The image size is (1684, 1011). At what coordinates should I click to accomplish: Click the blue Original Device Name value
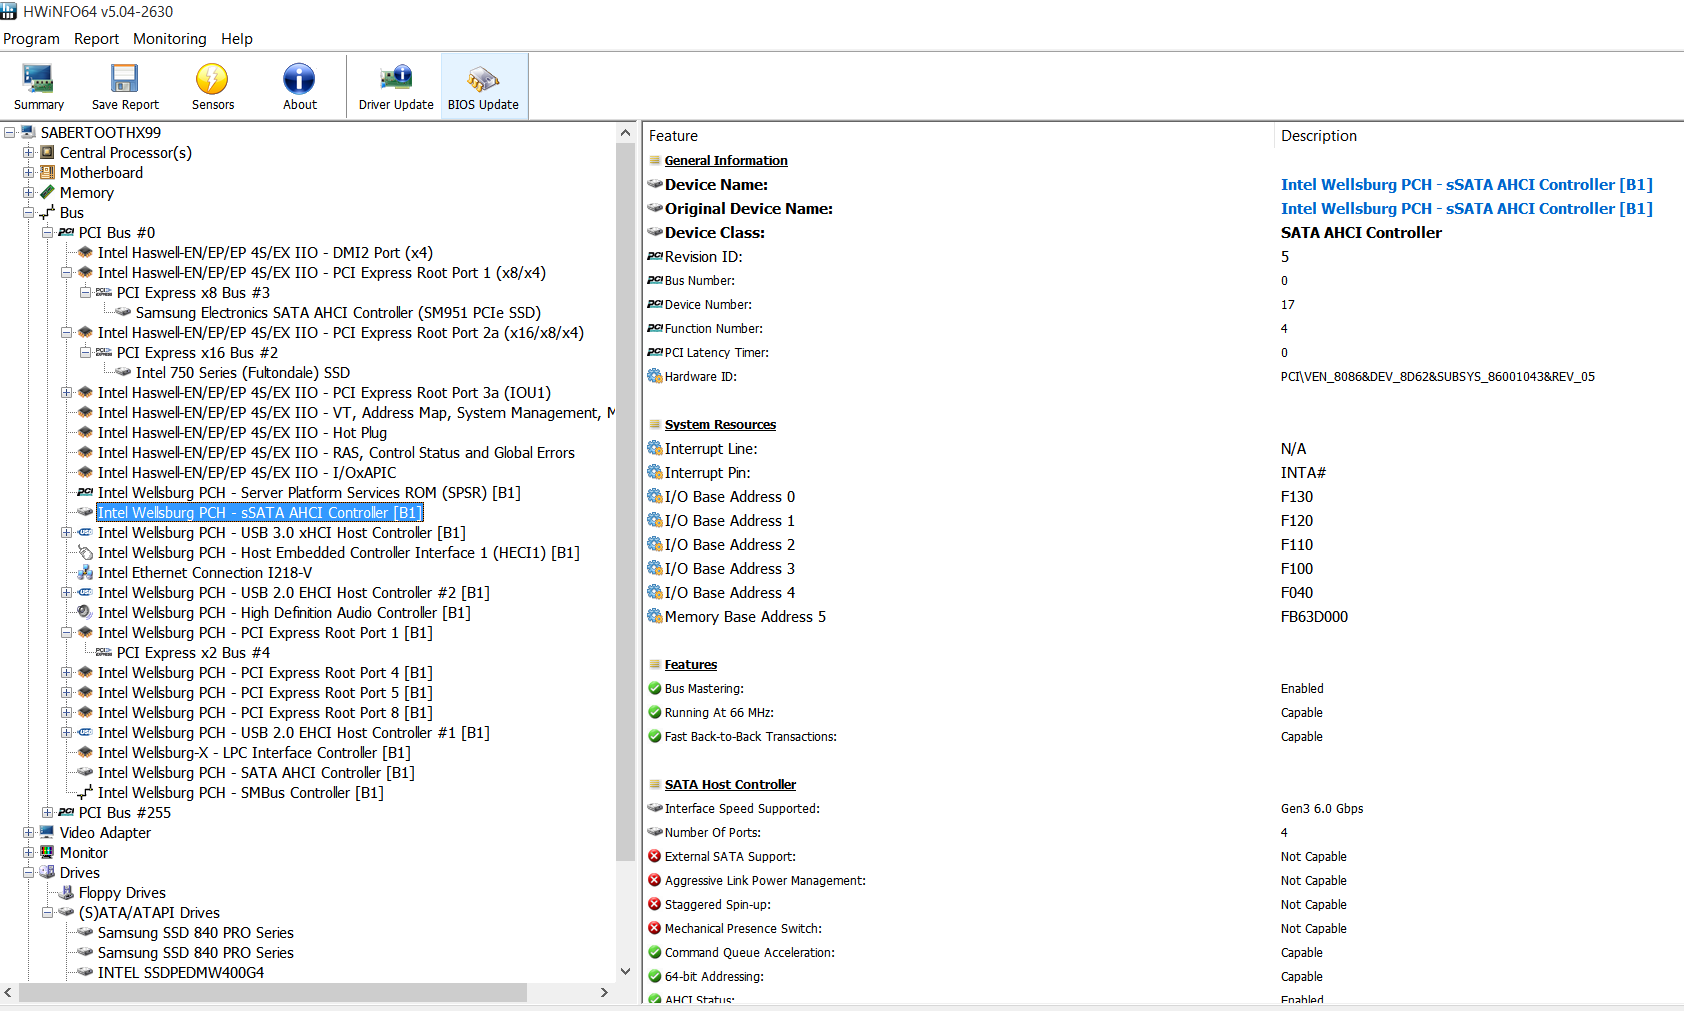pyautogui.click(x=1466, y=208)
